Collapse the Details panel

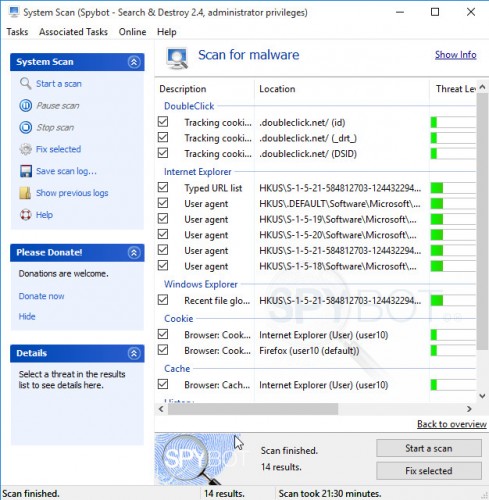click(x=134, y=353)
